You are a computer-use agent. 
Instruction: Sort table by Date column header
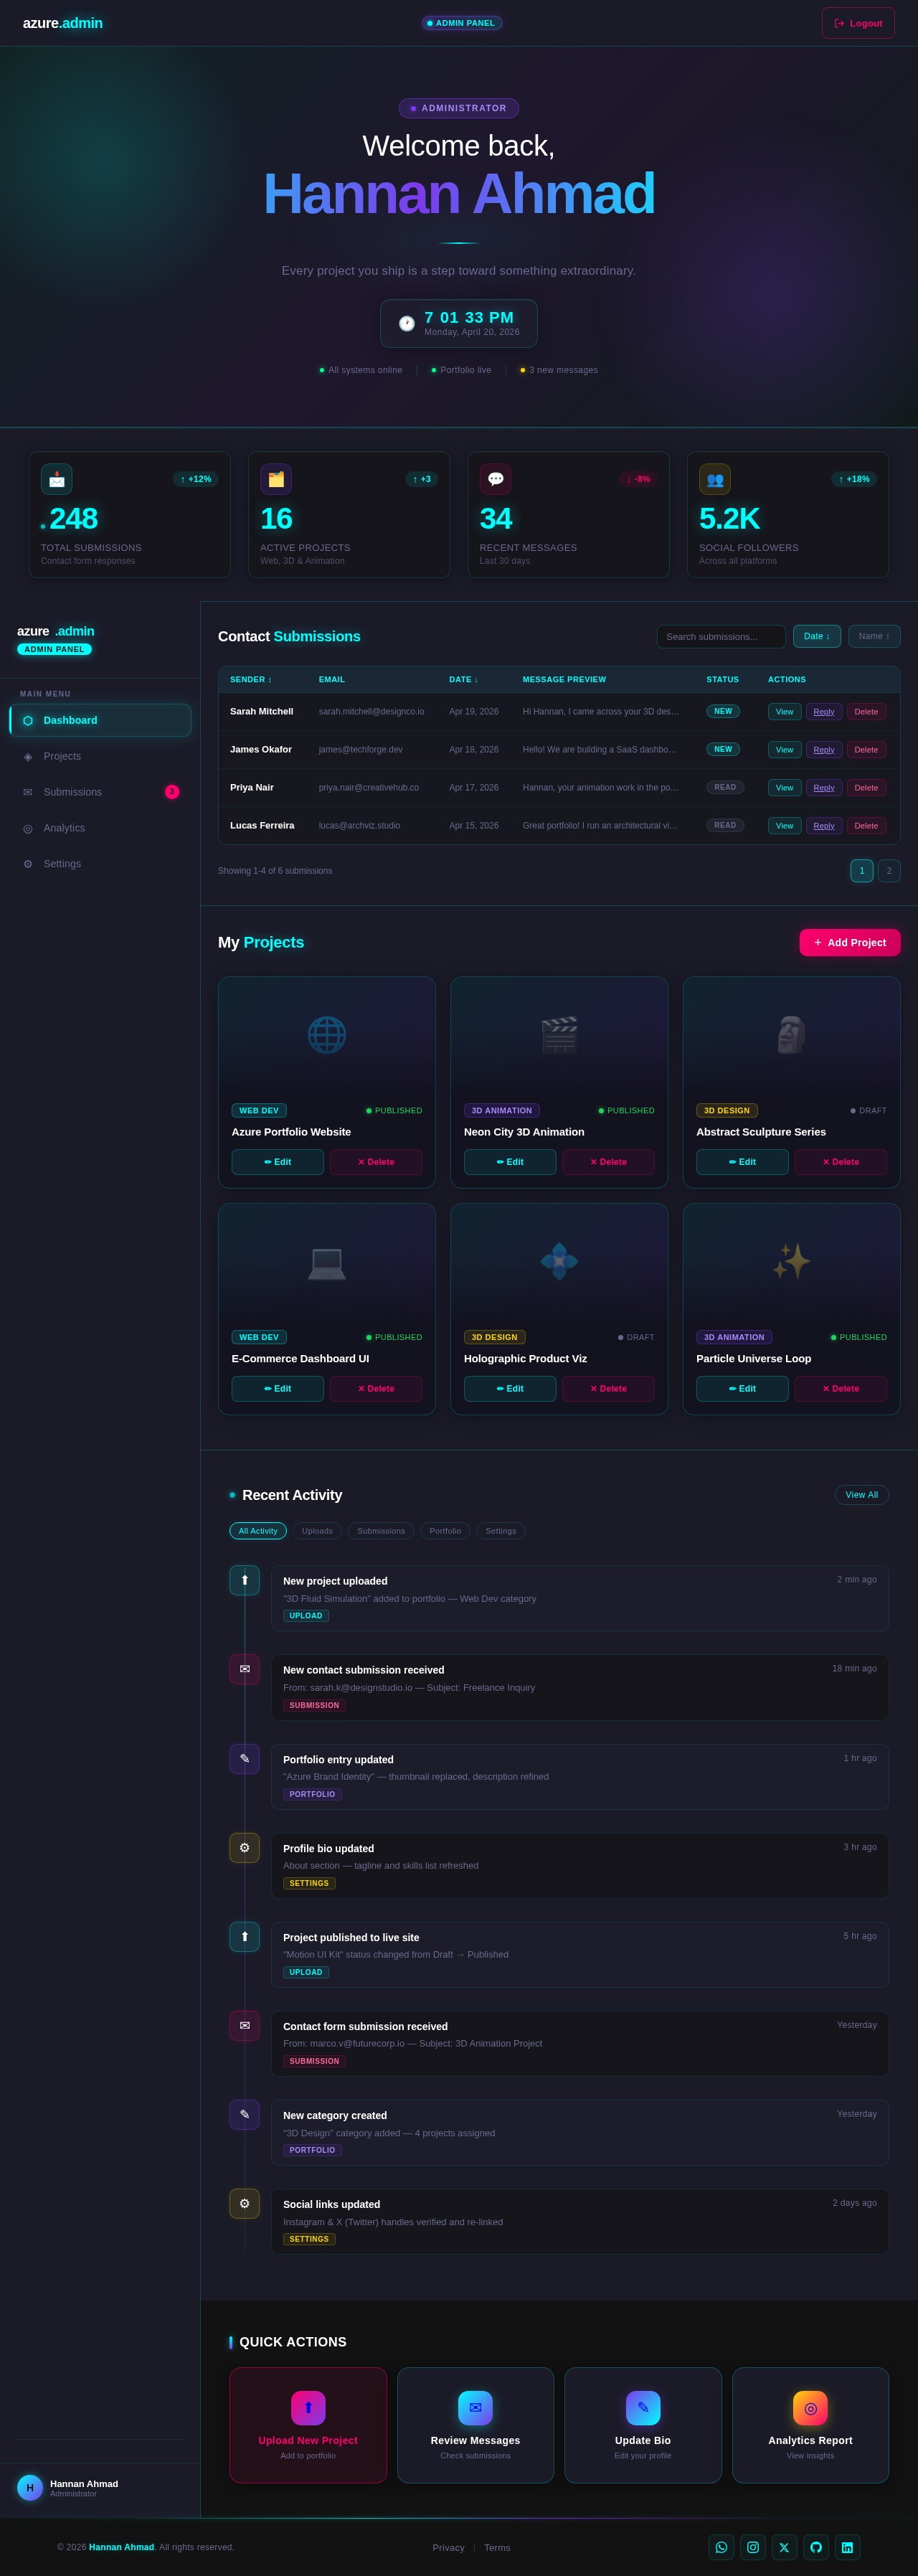[463, 680]
